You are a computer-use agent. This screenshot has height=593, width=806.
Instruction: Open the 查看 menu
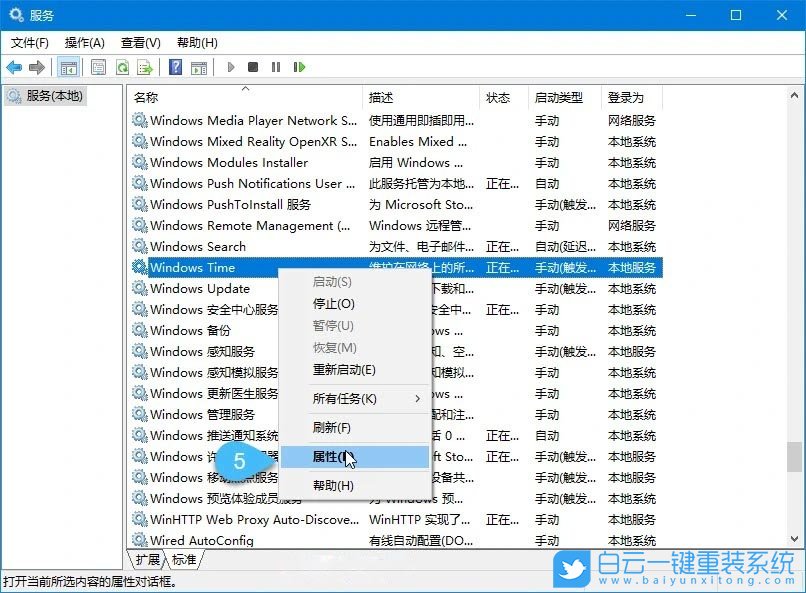coord(140,43)
